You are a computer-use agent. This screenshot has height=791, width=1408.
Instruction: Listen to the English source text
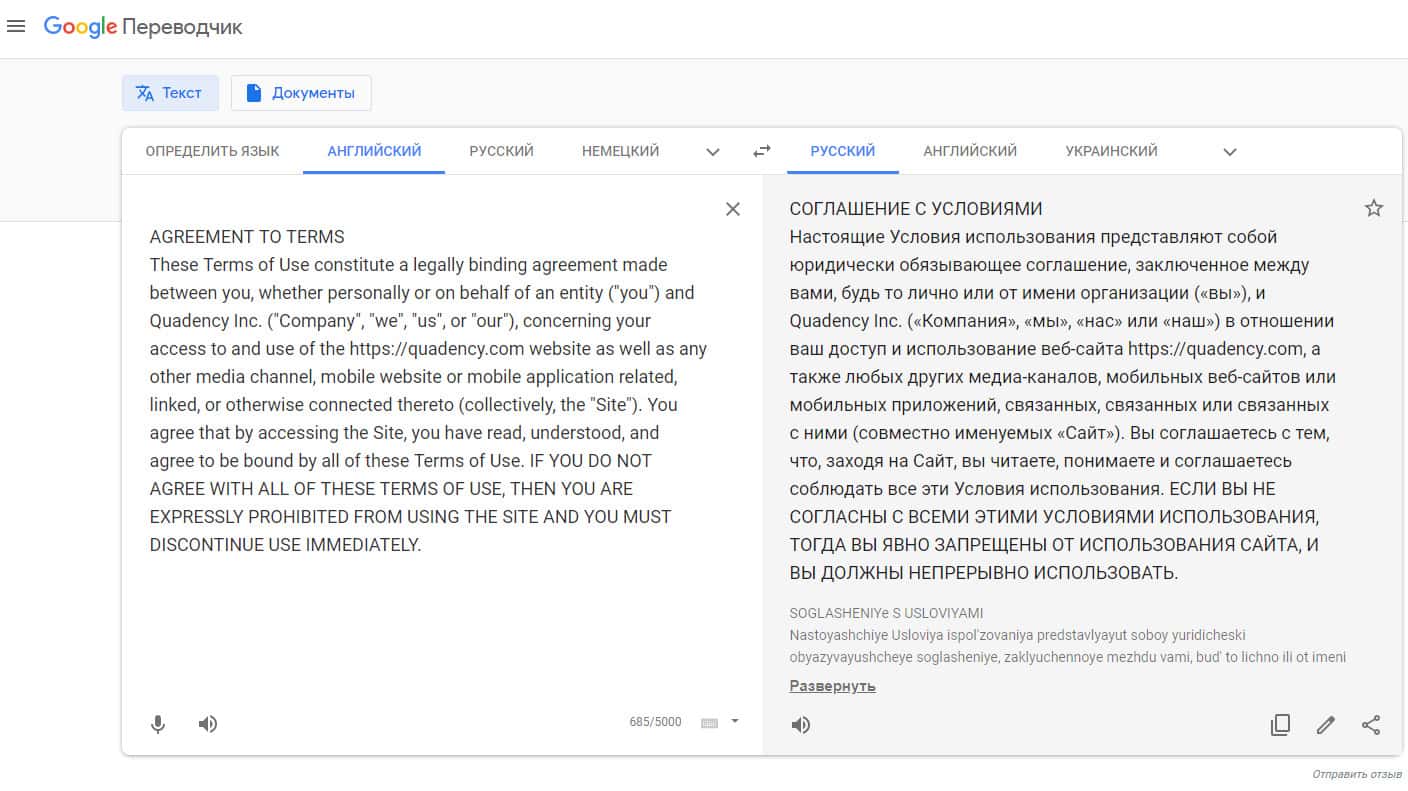(208, 724)
